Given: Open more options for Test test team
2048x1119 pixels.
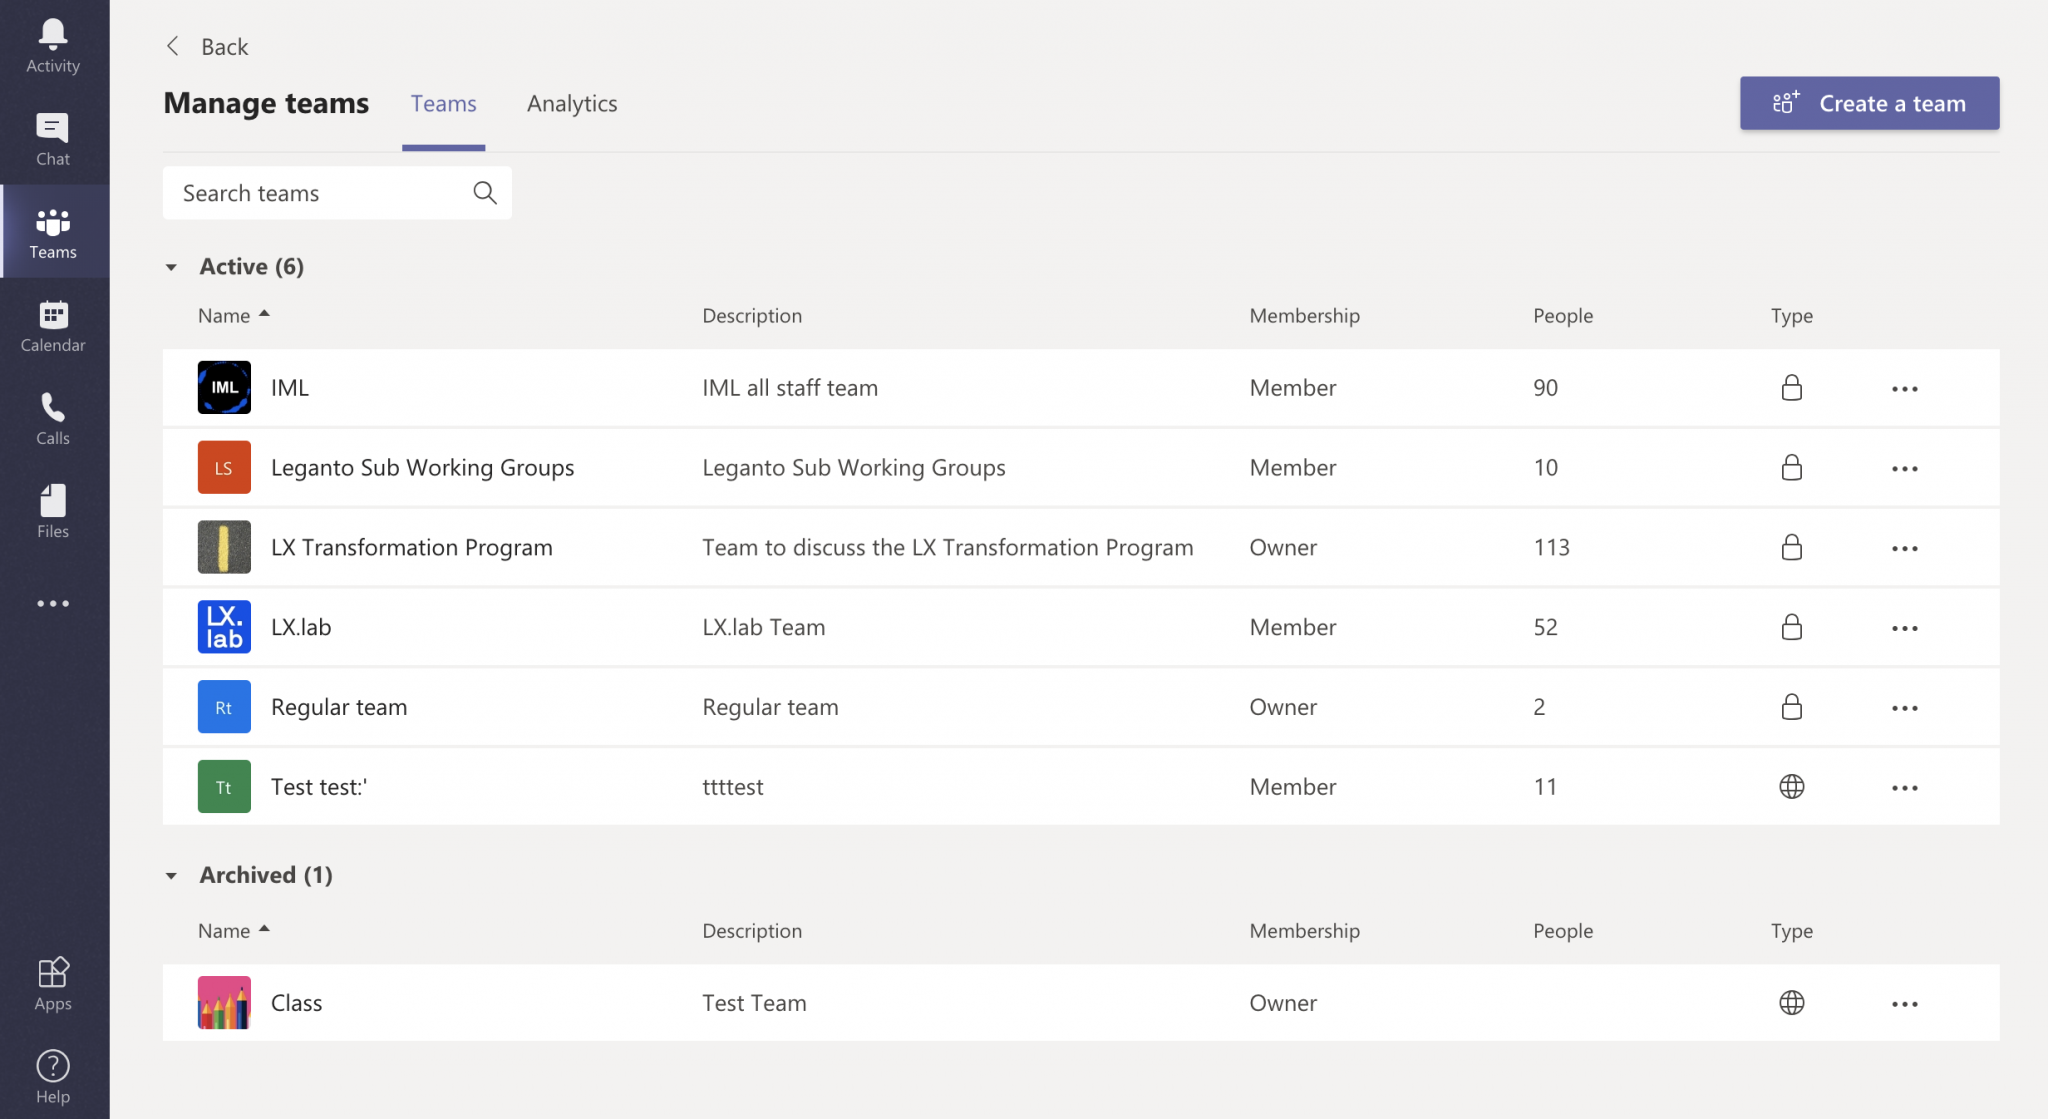Looking at the screenshot, I should tap(1905, 789).
